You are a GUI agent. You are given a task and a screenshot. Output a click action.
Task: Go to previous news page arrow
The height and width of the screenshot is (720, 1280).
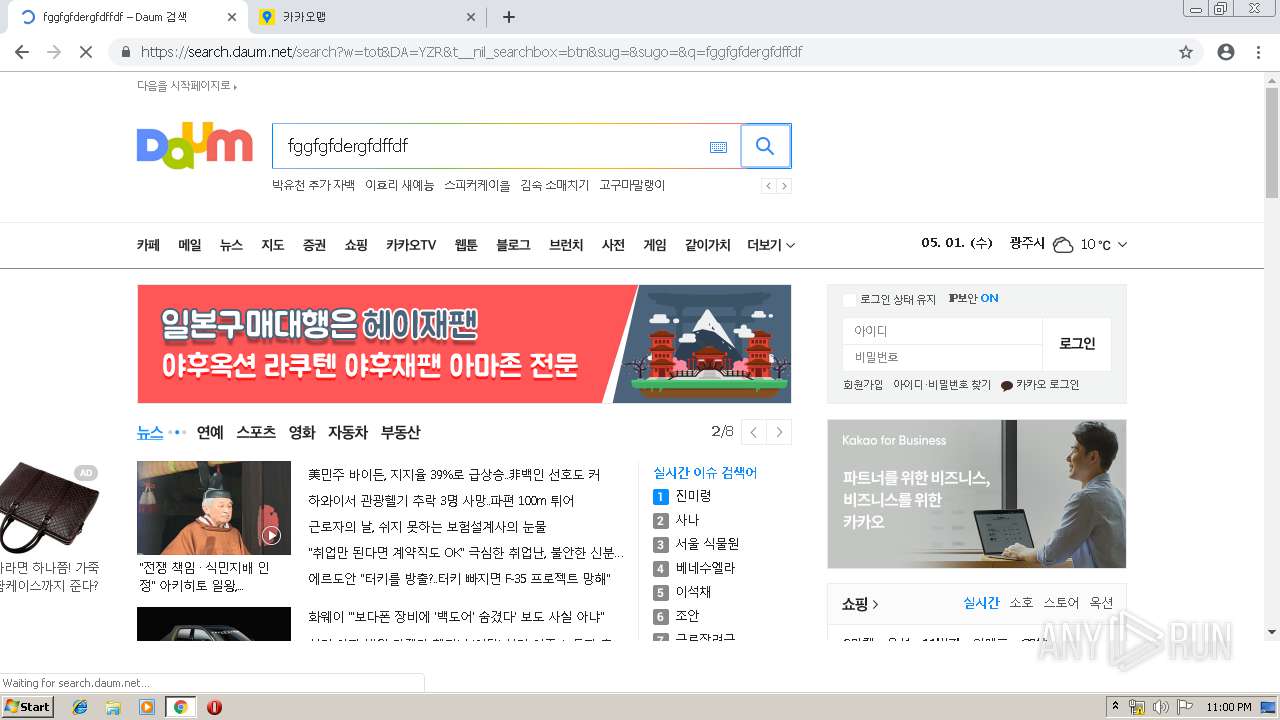click(753, 432)
